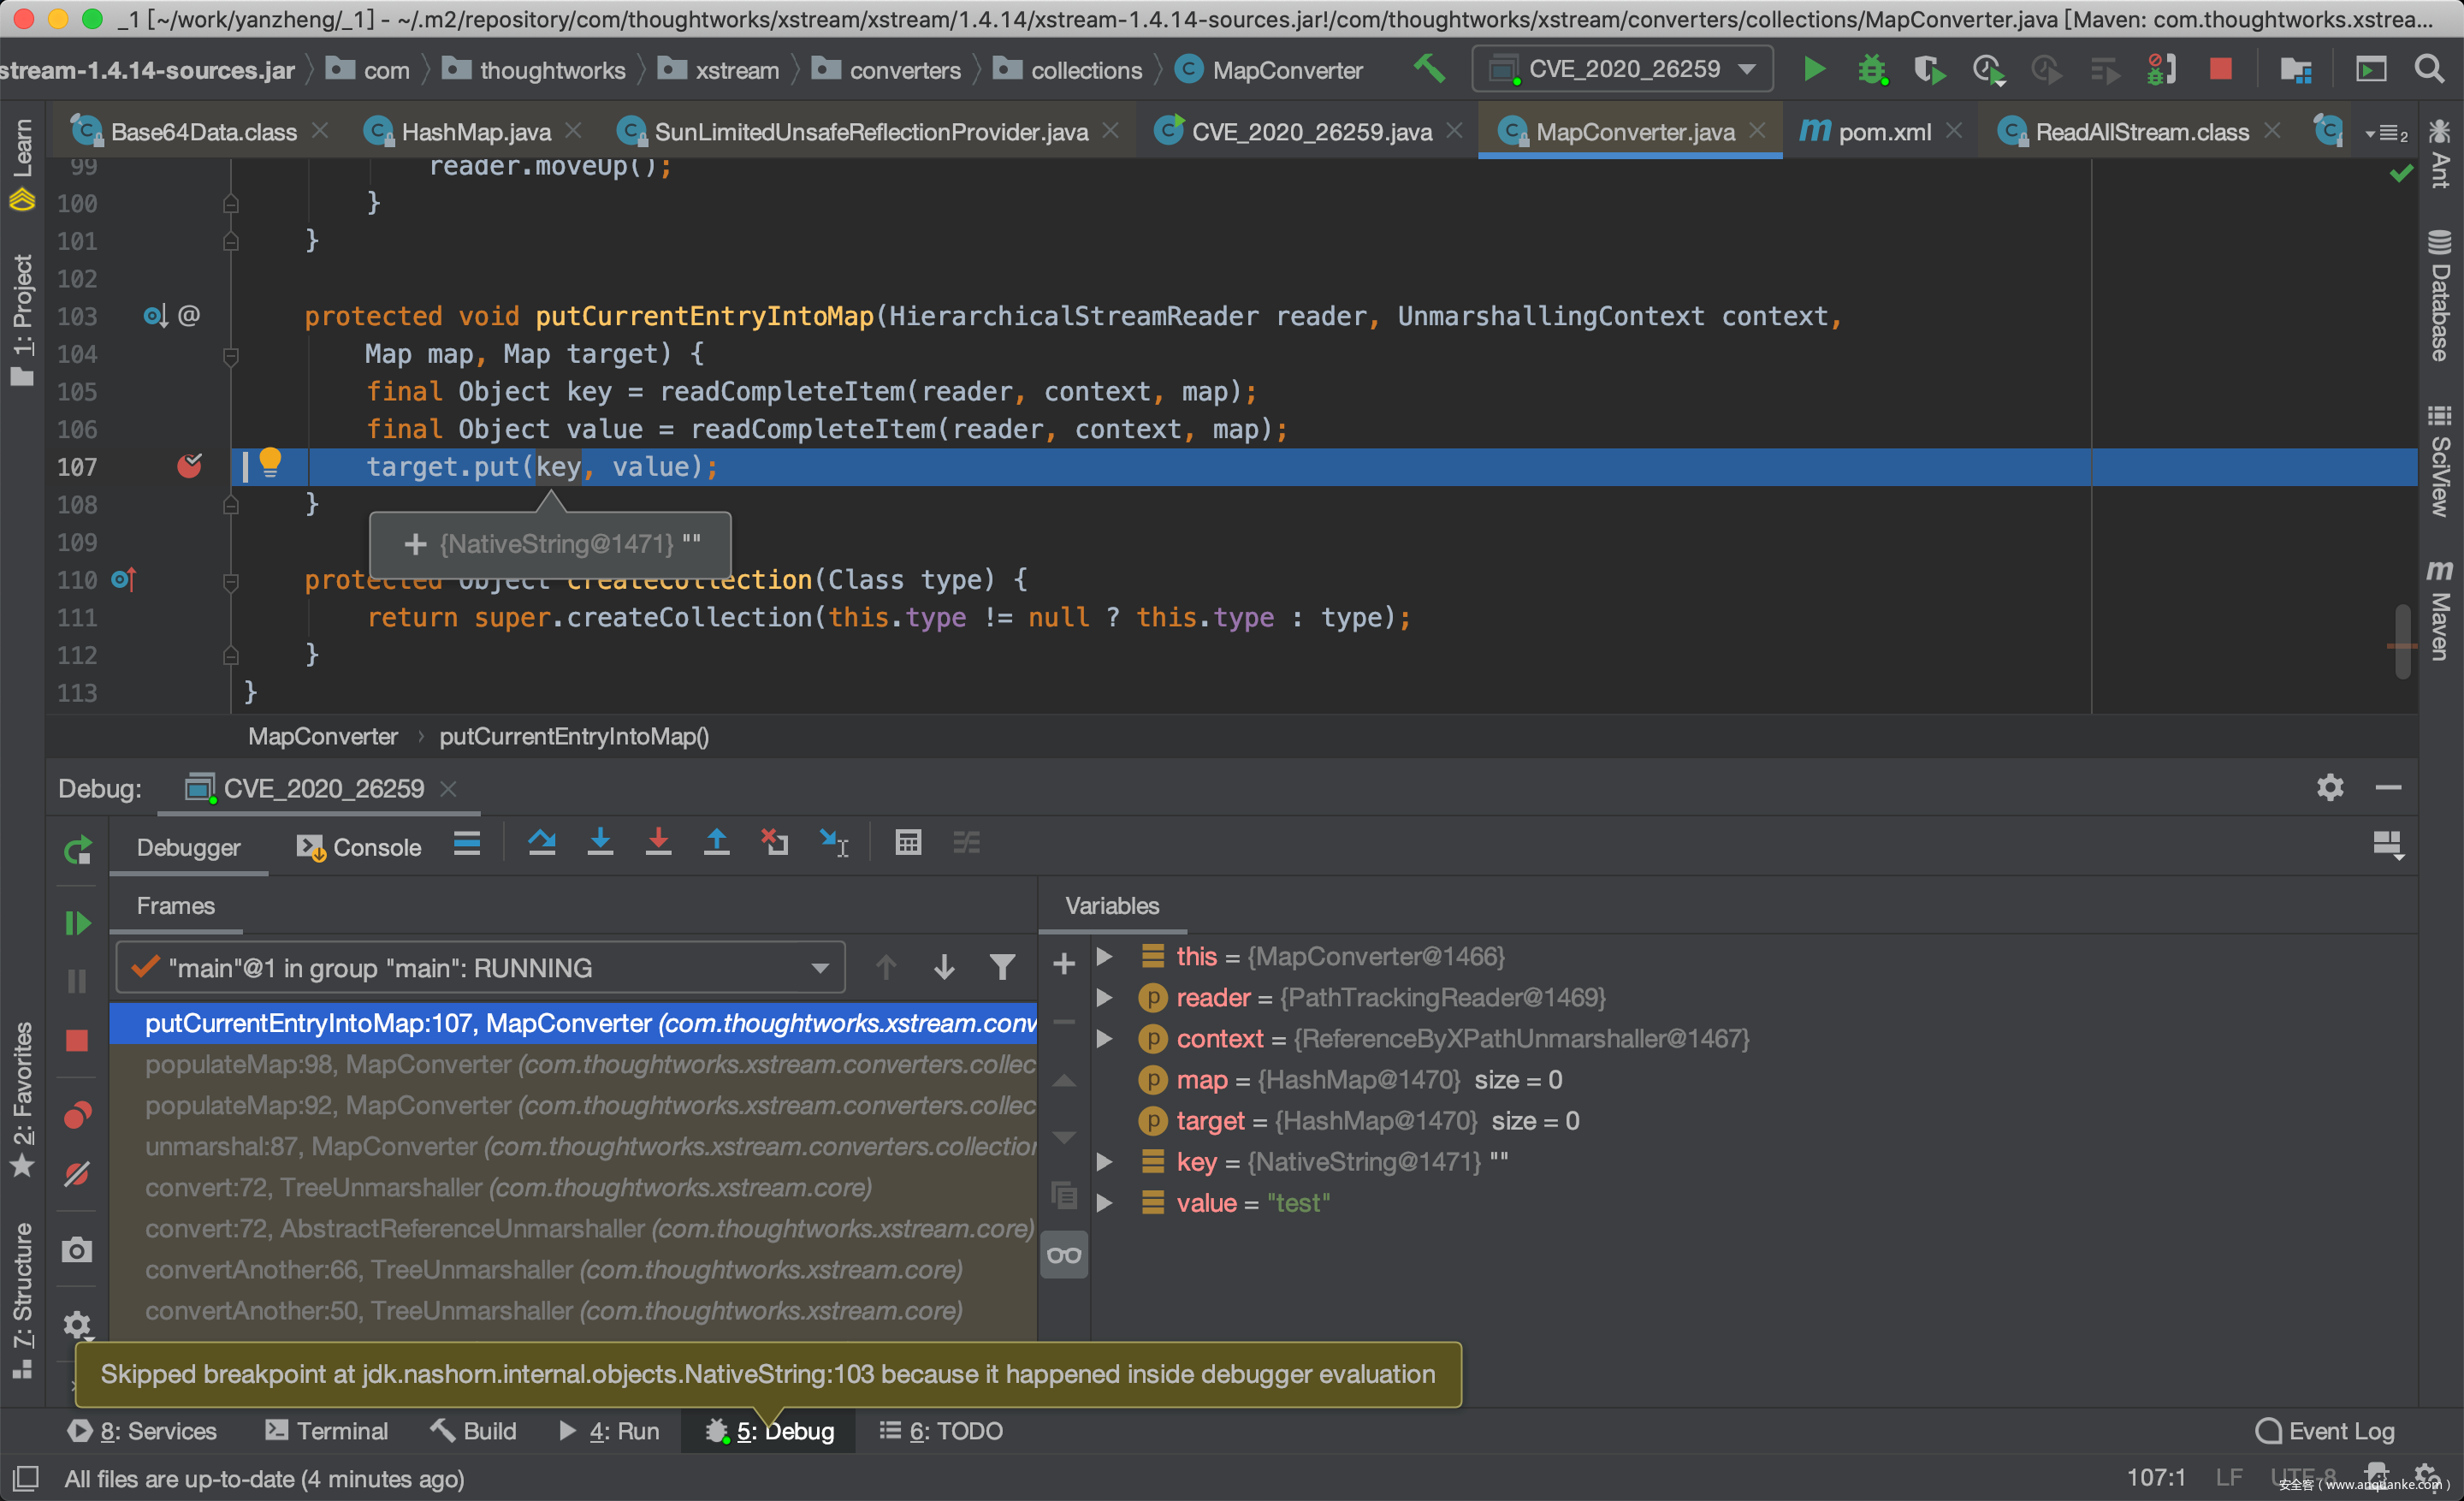
Task: Click Rerun debug session icon
Action: (77, 851)
